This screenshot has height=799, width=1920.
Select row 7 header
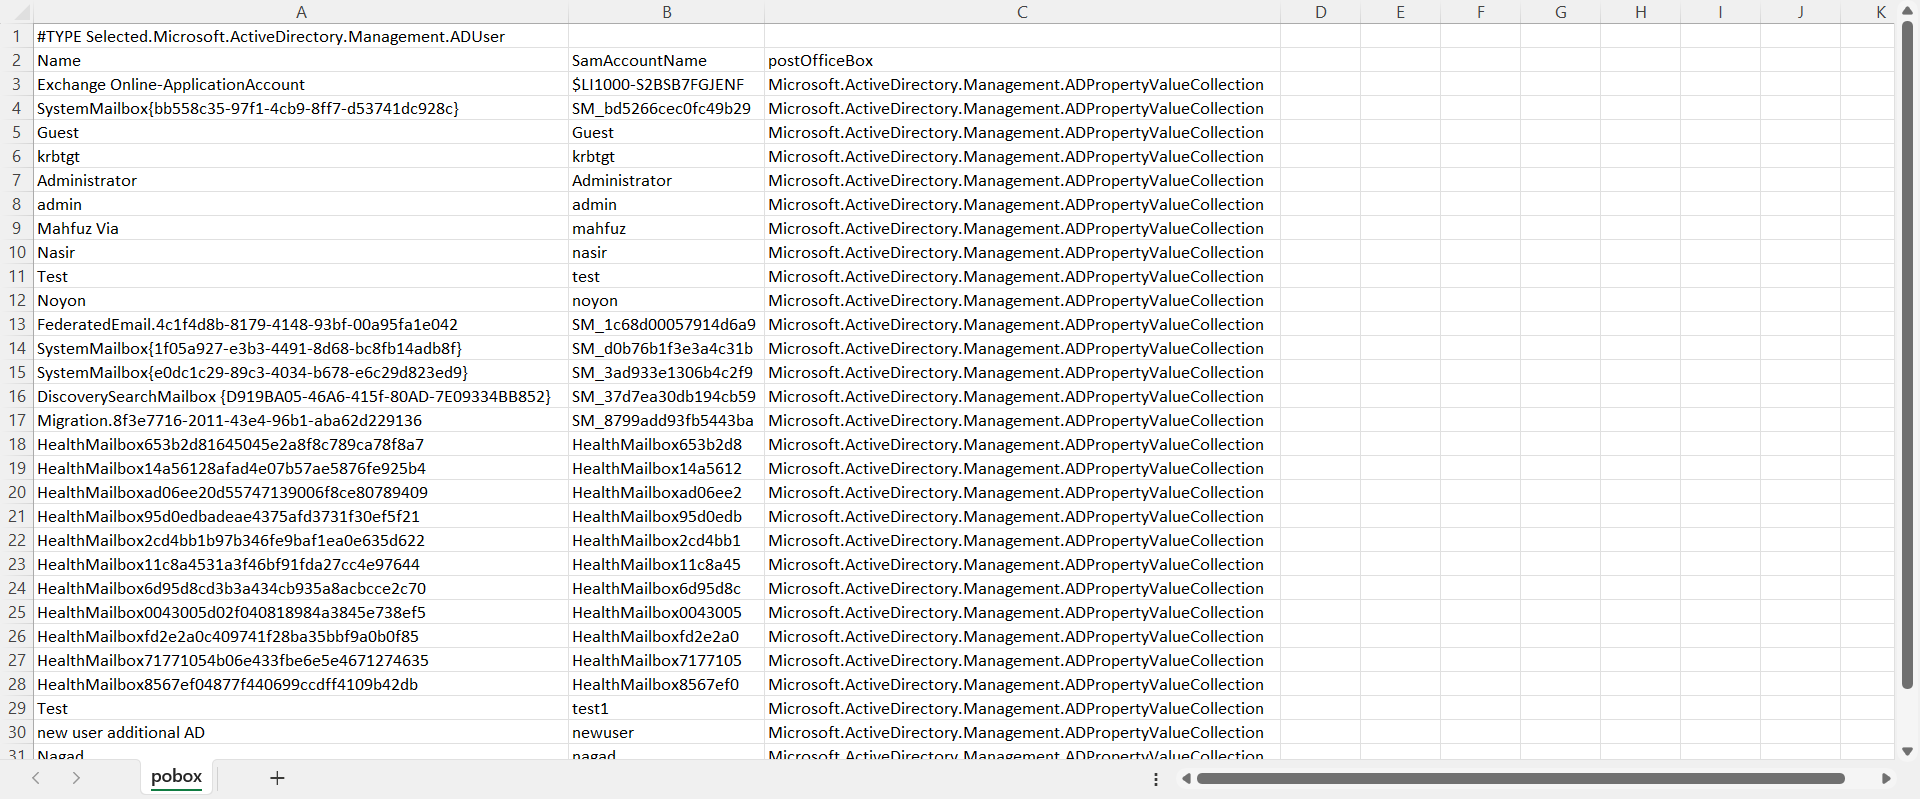(x=16, y=180)
